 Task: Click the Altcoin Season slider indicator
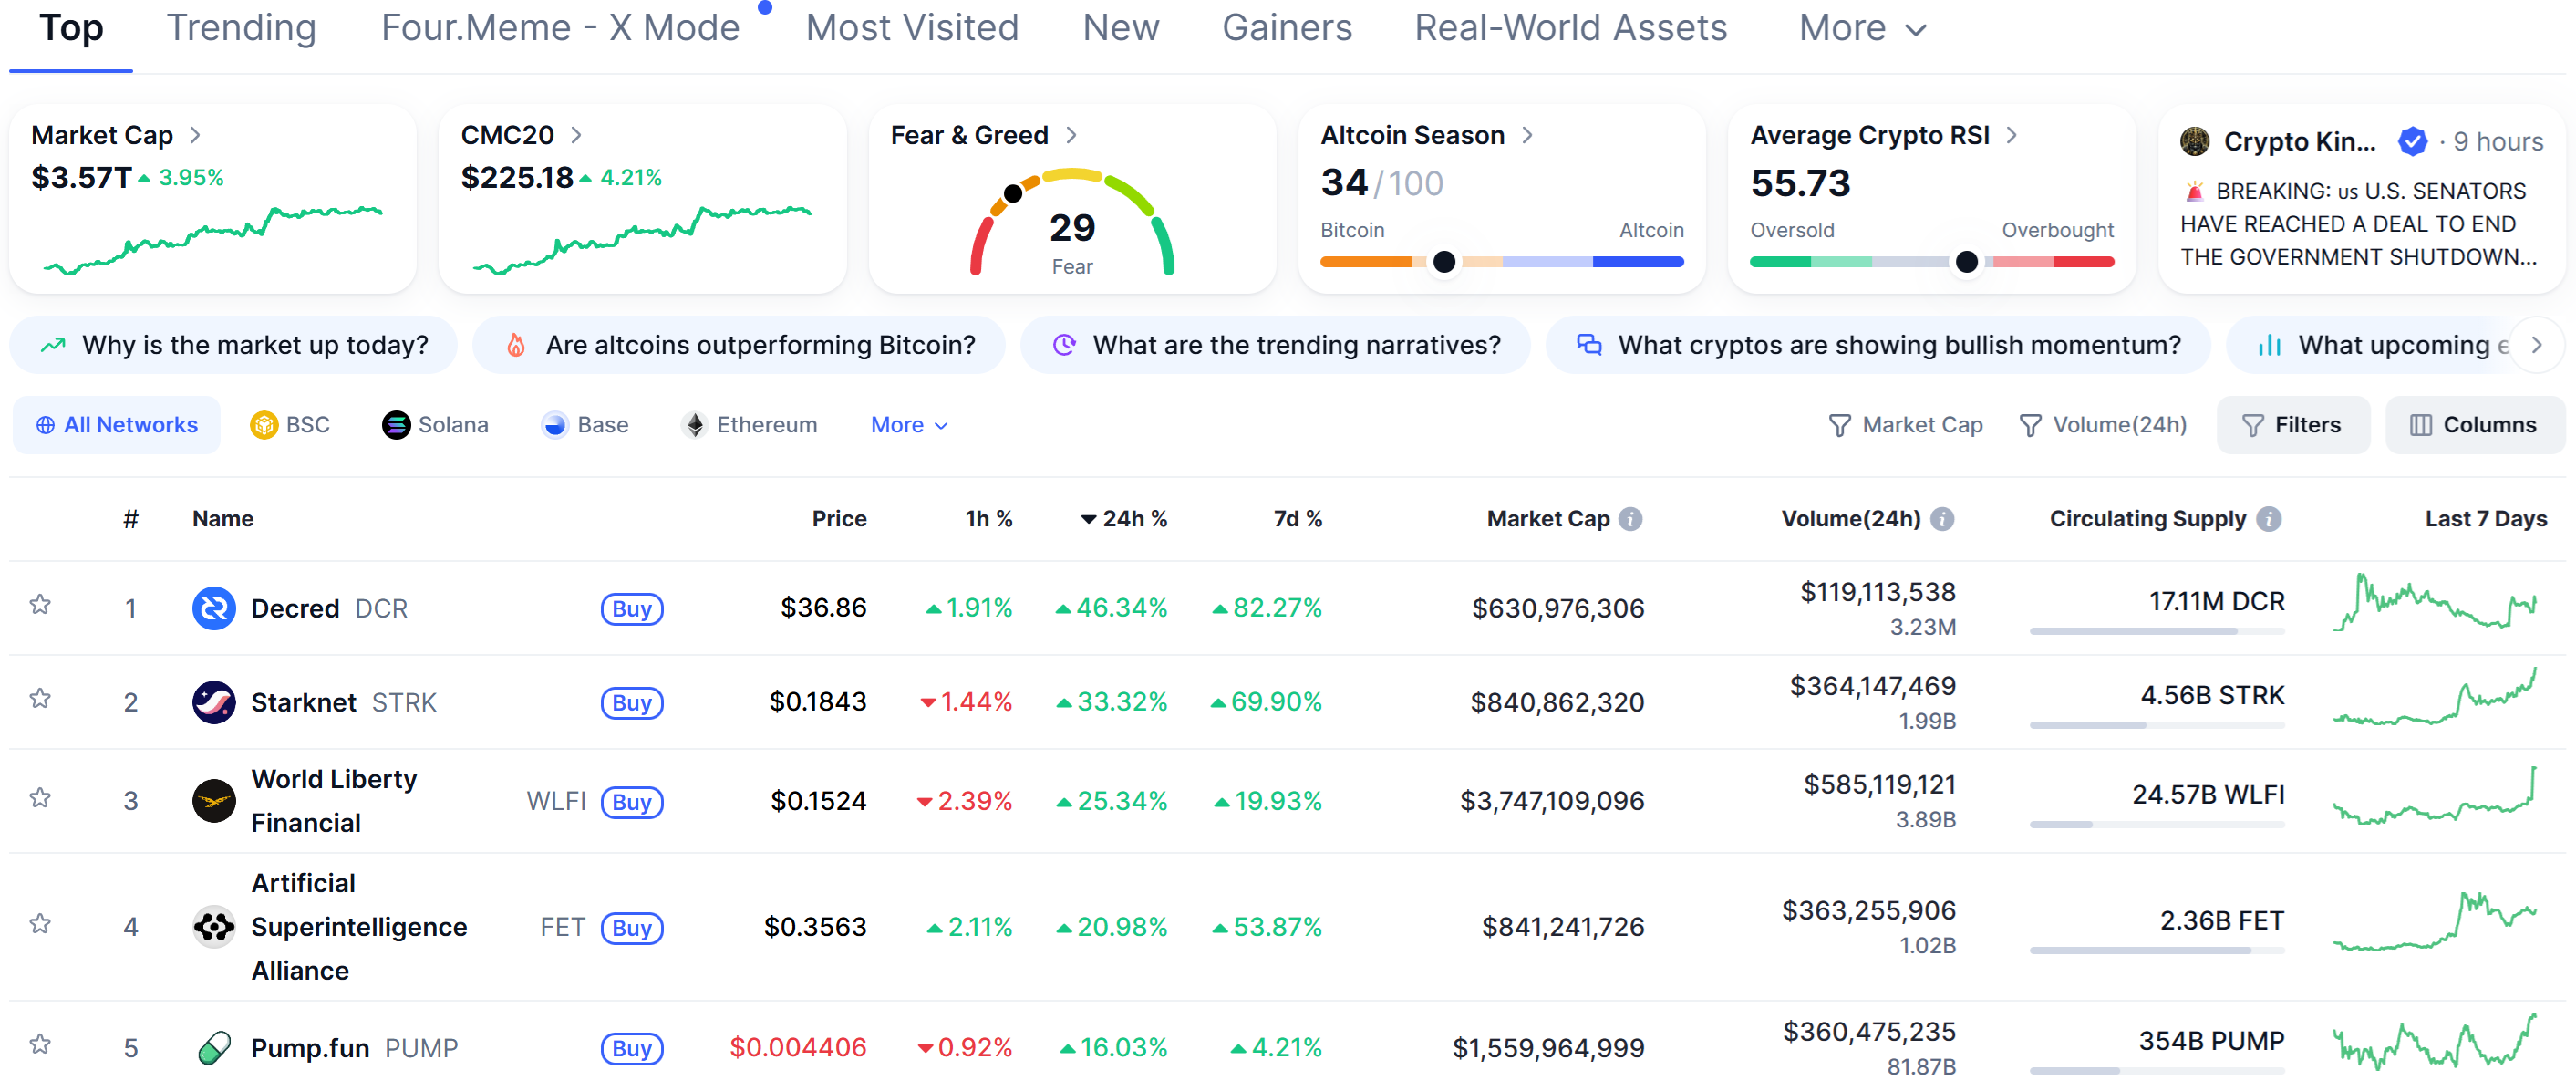pyautogui.click(x=1443, y=262)
